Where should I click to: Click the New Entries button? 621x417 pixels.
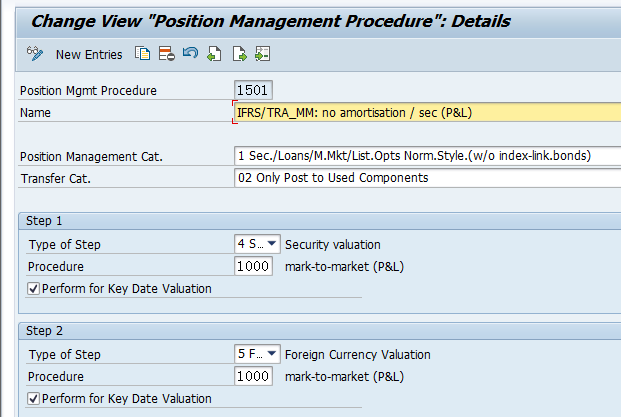coord(89,54)
